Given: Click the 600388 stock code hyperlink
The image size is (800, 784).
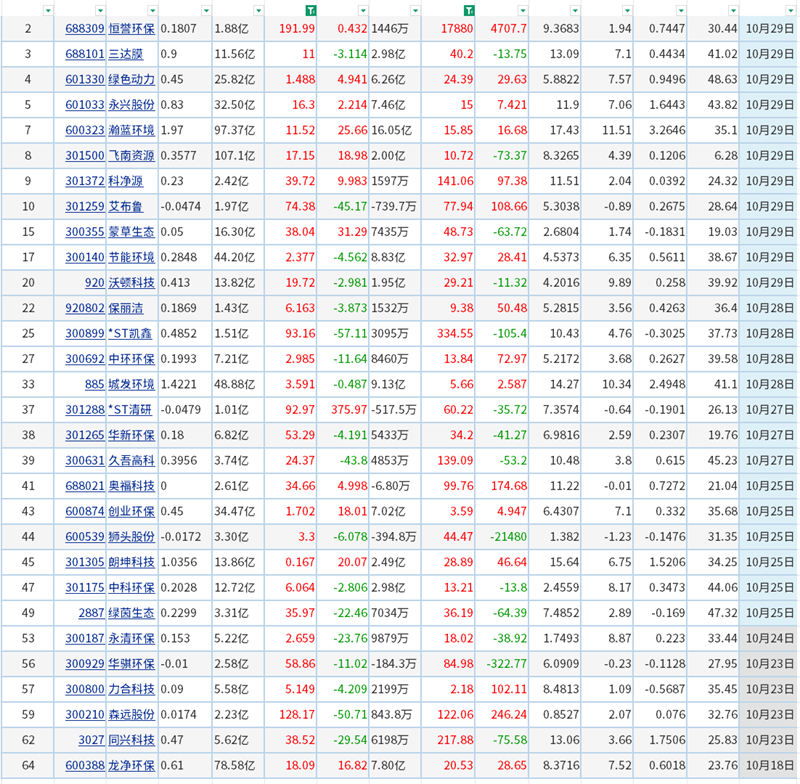Looking at the screenshot, I should point(85,765).
